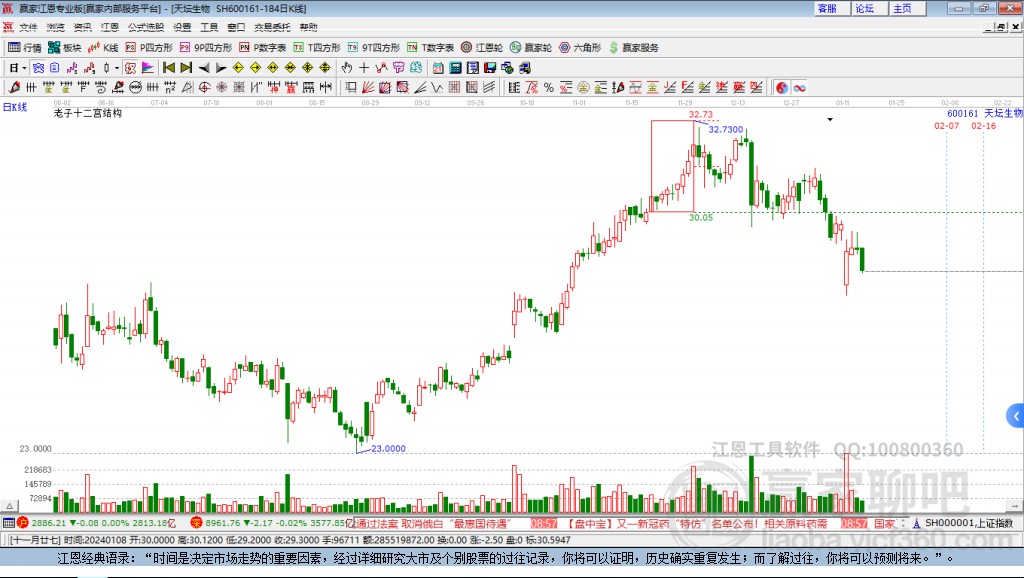The width and height of the screenshot is (1024, 578).
Task: Select the crosshair cursor tool
Action: 364,67
